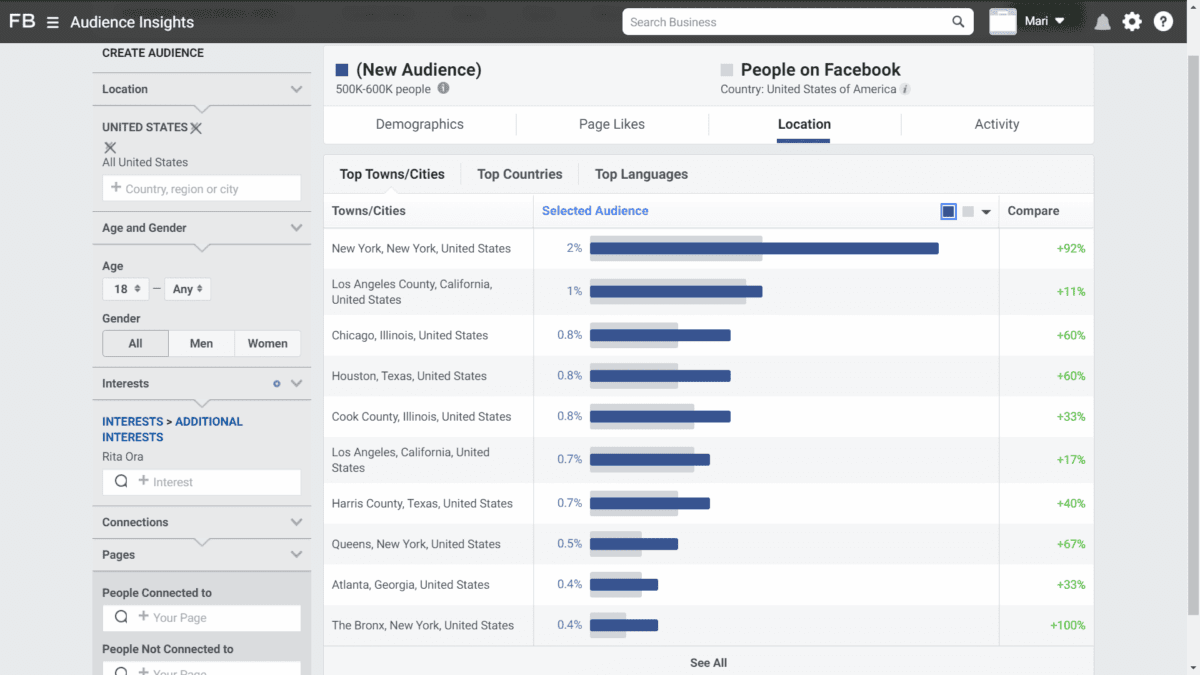Viewport: 1200px width, 675px height.
Task: Click the FB logo
Action: click(x=22, y=21)
